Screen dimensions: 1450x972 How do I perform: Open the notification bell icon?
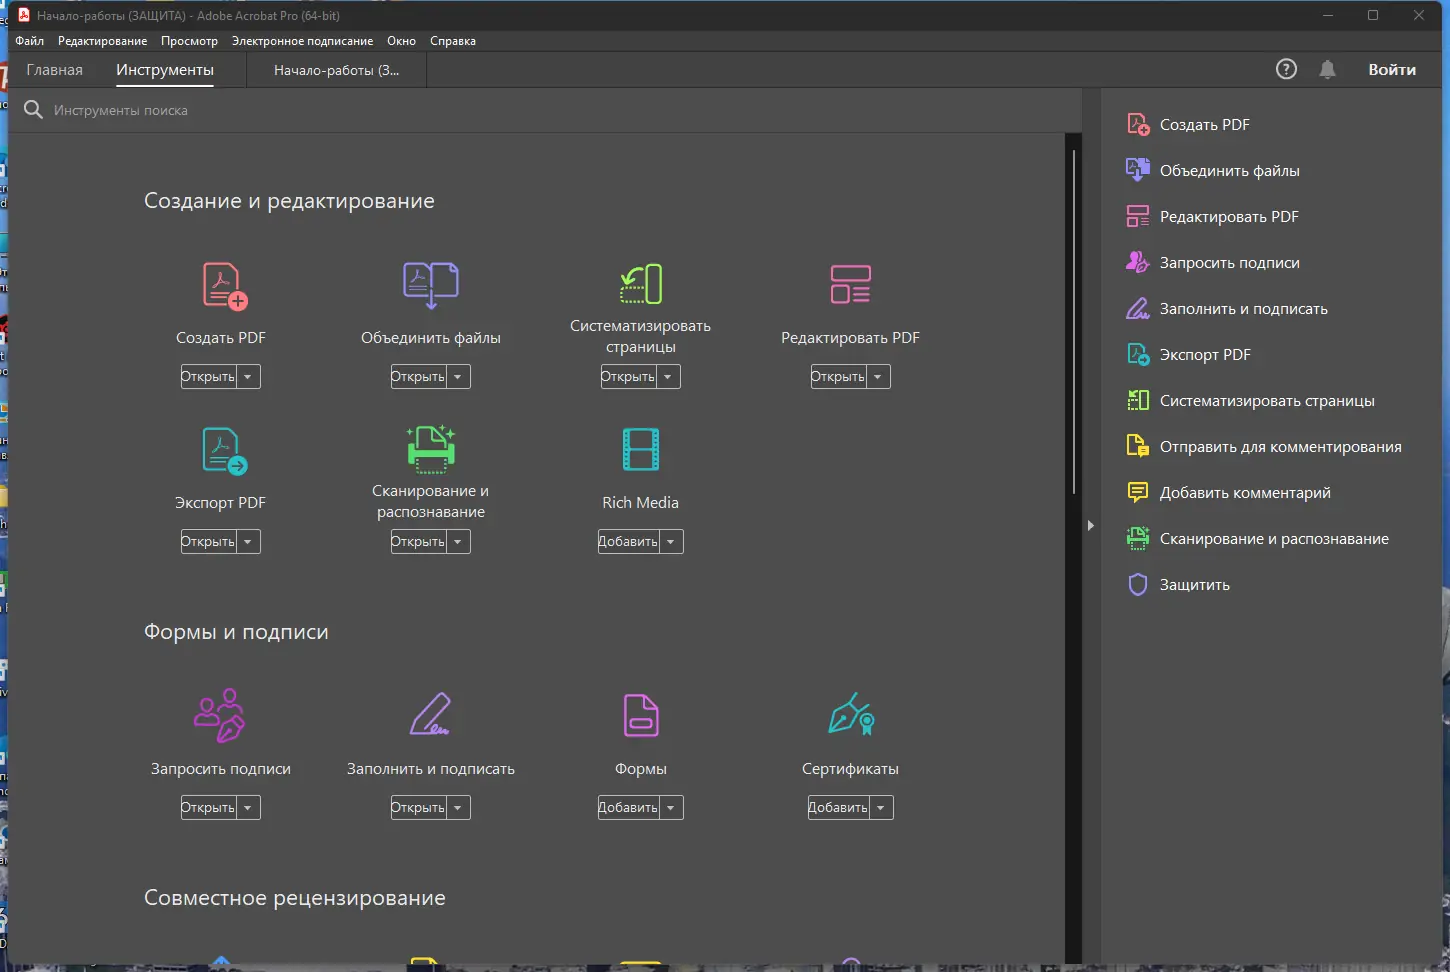1327,69
